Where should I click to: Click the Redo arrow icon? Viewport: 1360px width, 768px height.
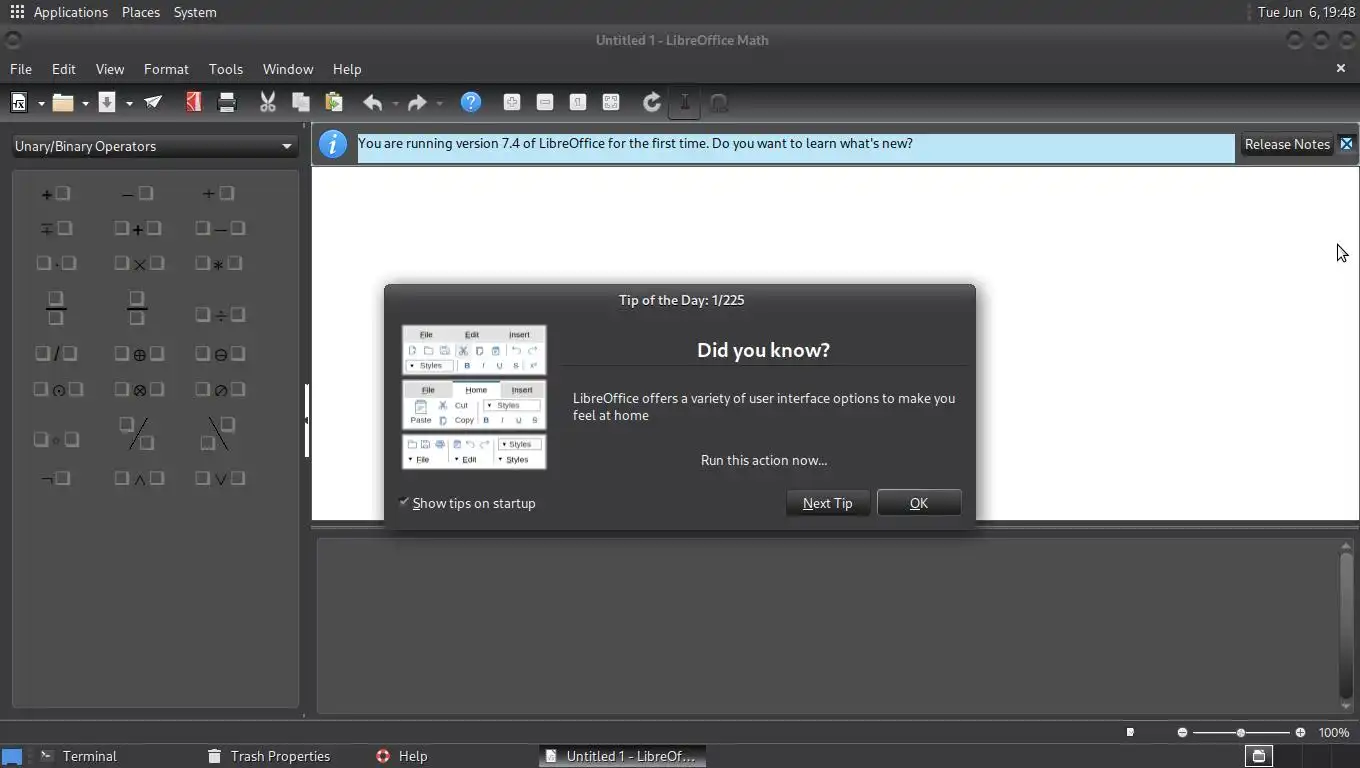tap(417, 102)
